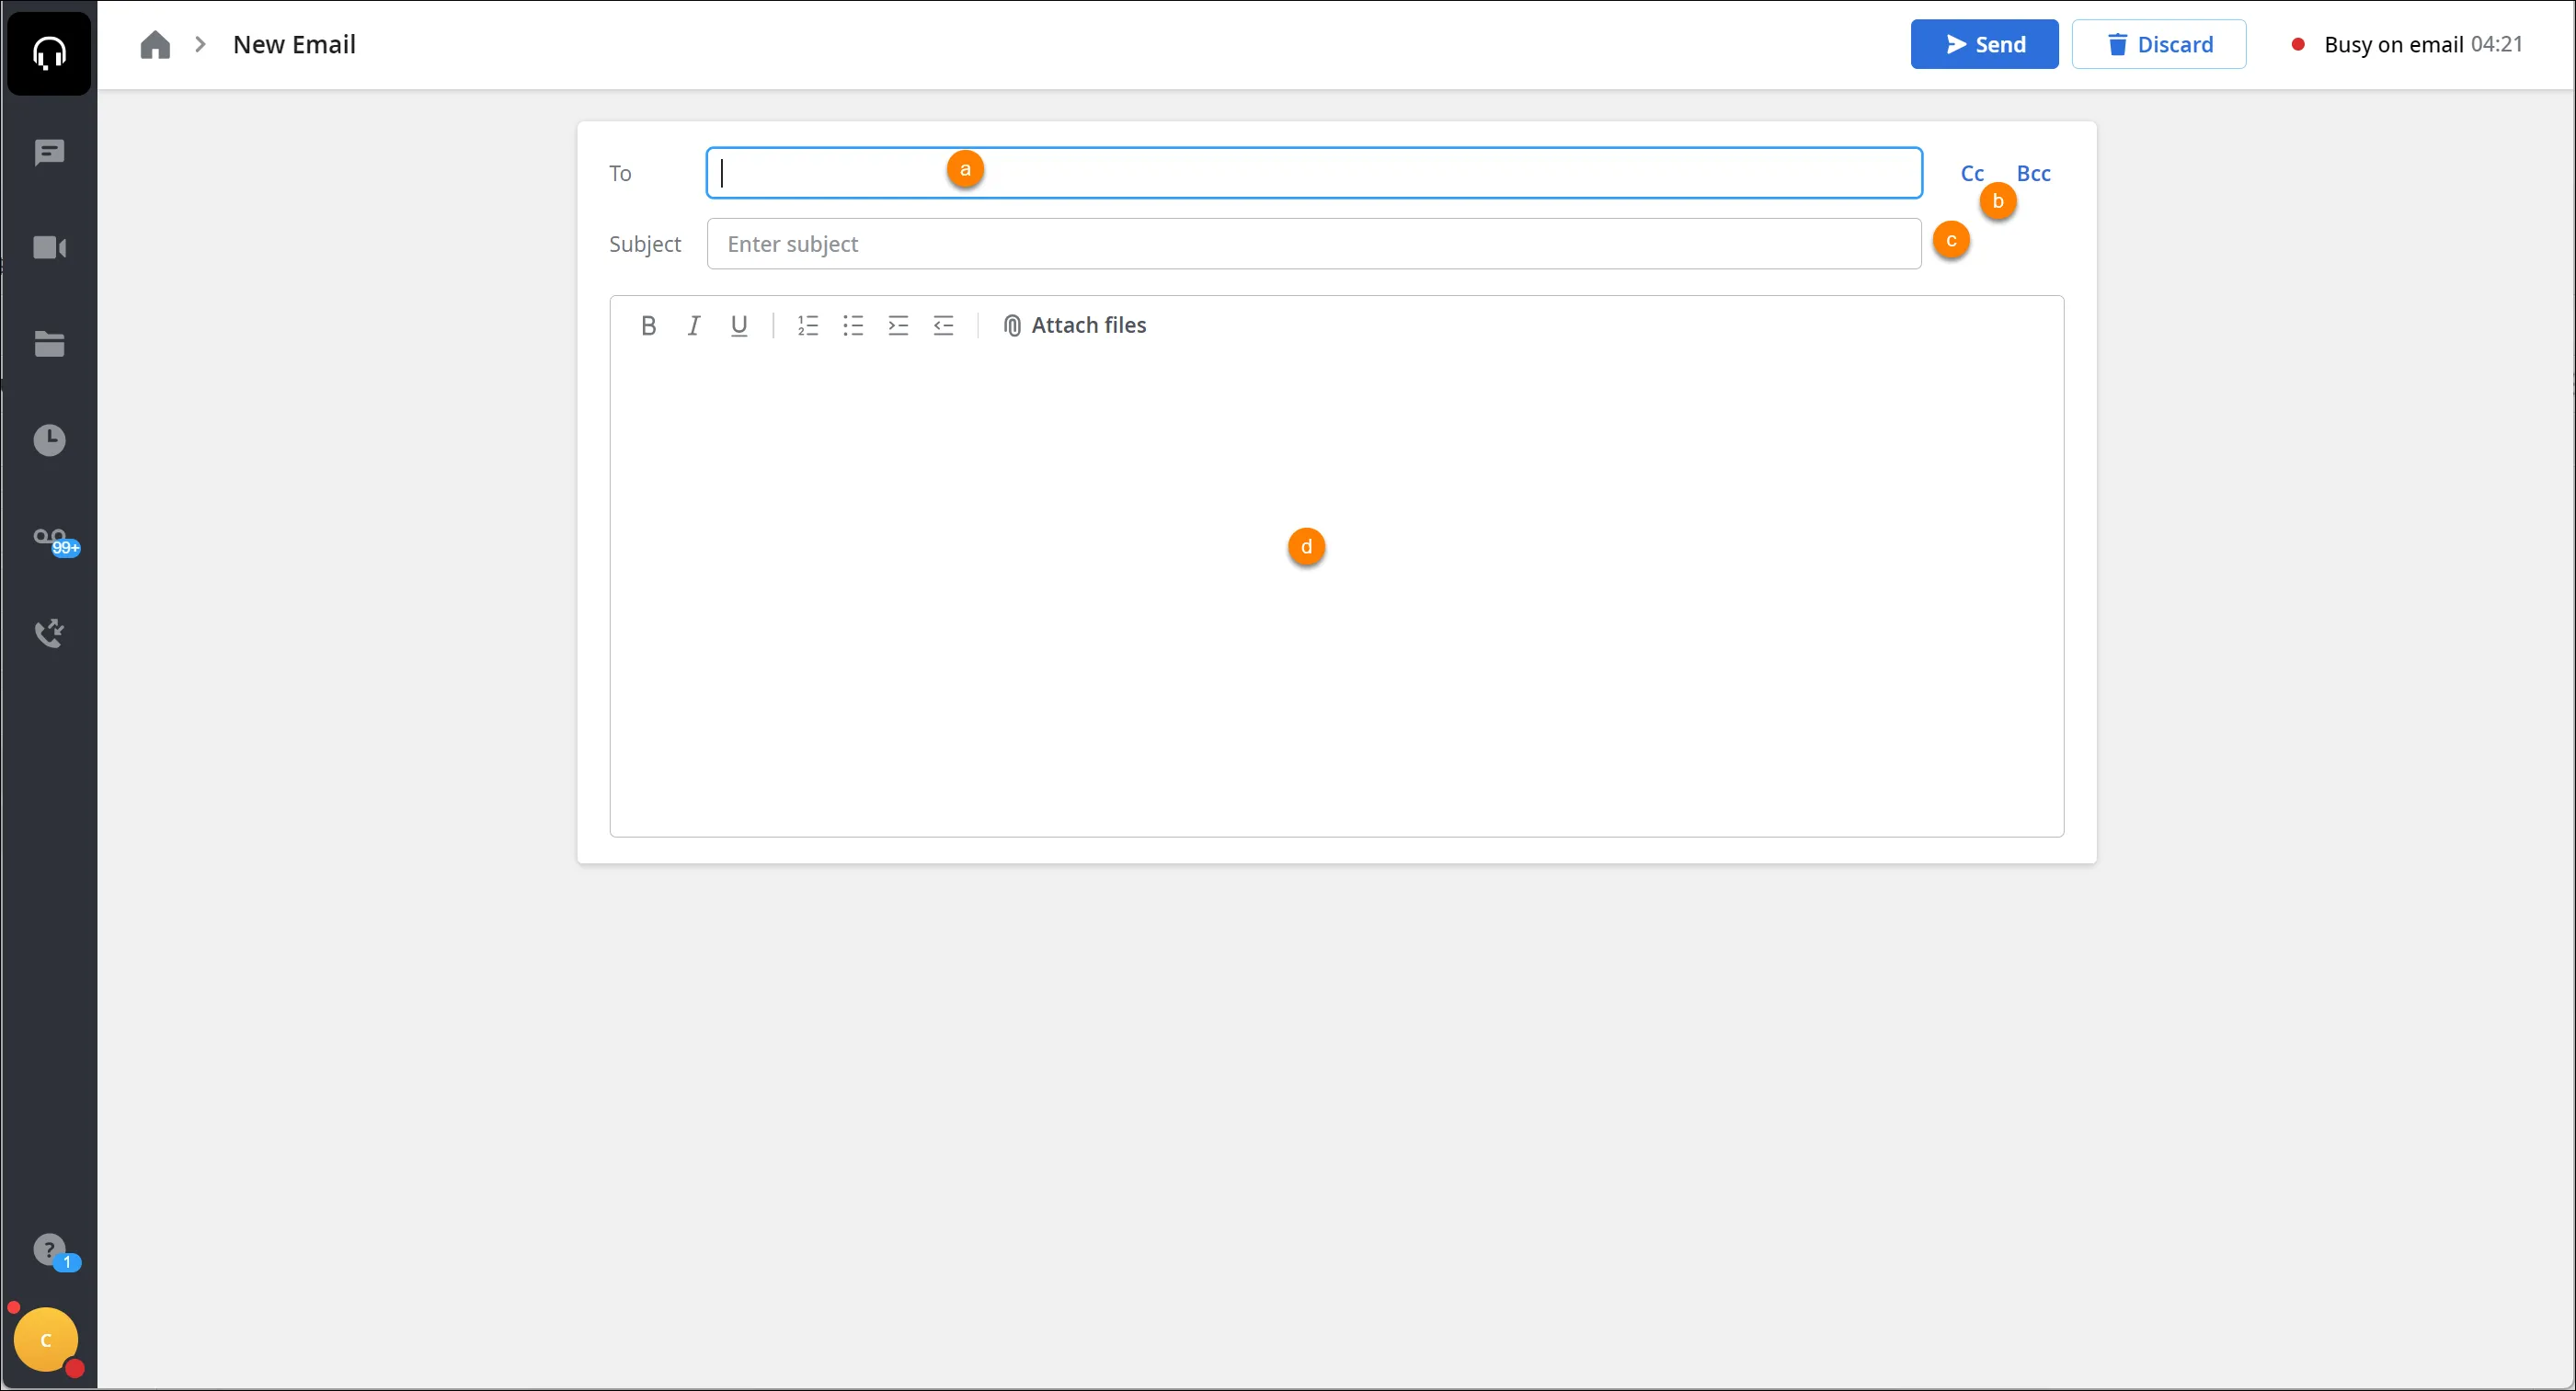Click the Enter subject field

[1314, 244]
